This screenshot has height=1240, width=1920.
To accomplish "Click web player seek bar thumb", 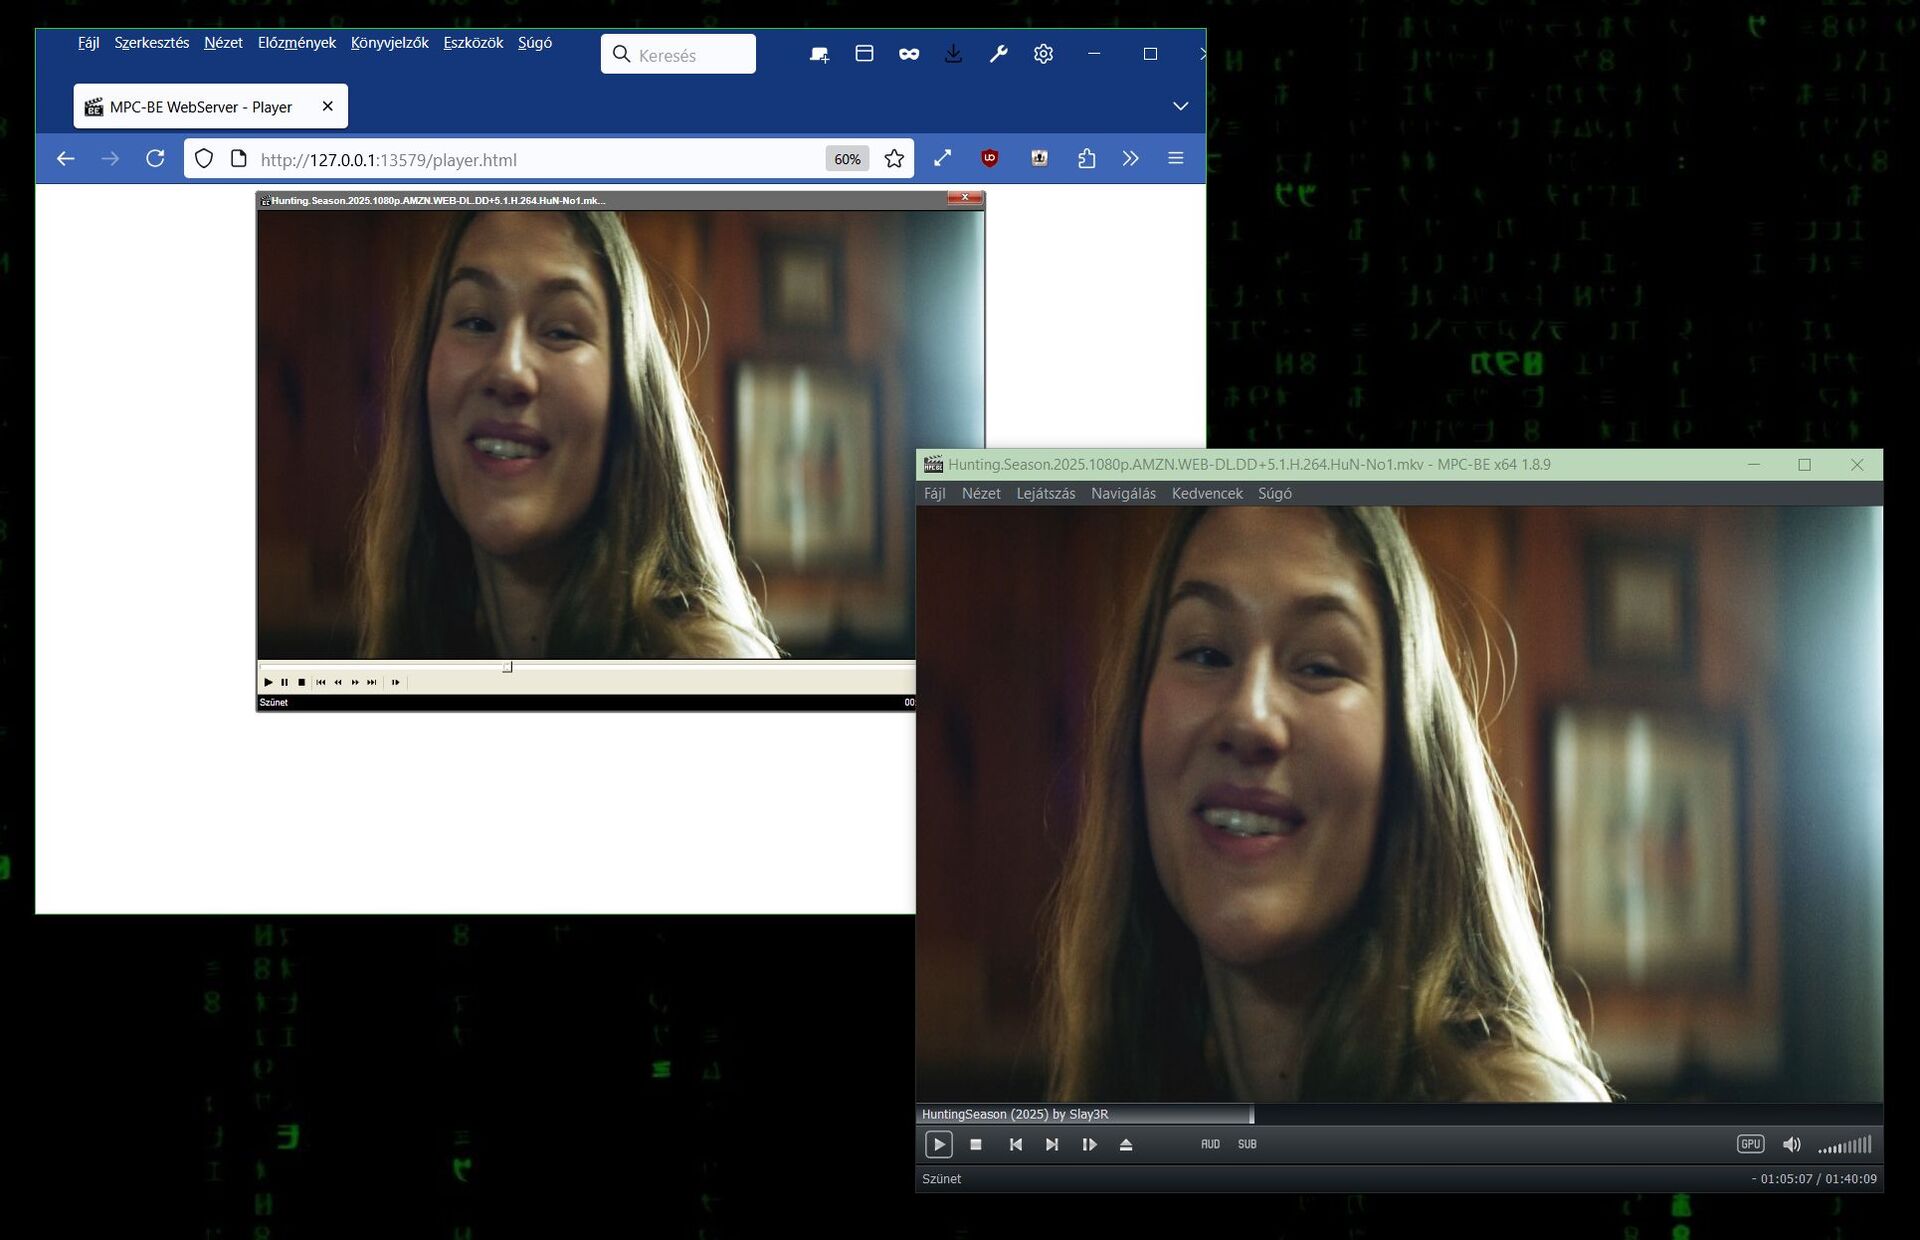I will pos(508,666).
